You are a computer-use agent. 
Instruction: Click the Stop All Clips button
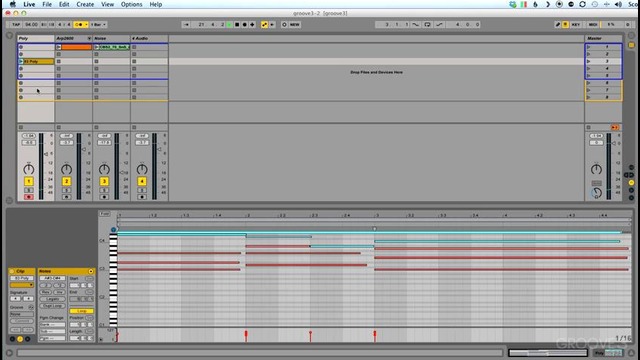589,127
